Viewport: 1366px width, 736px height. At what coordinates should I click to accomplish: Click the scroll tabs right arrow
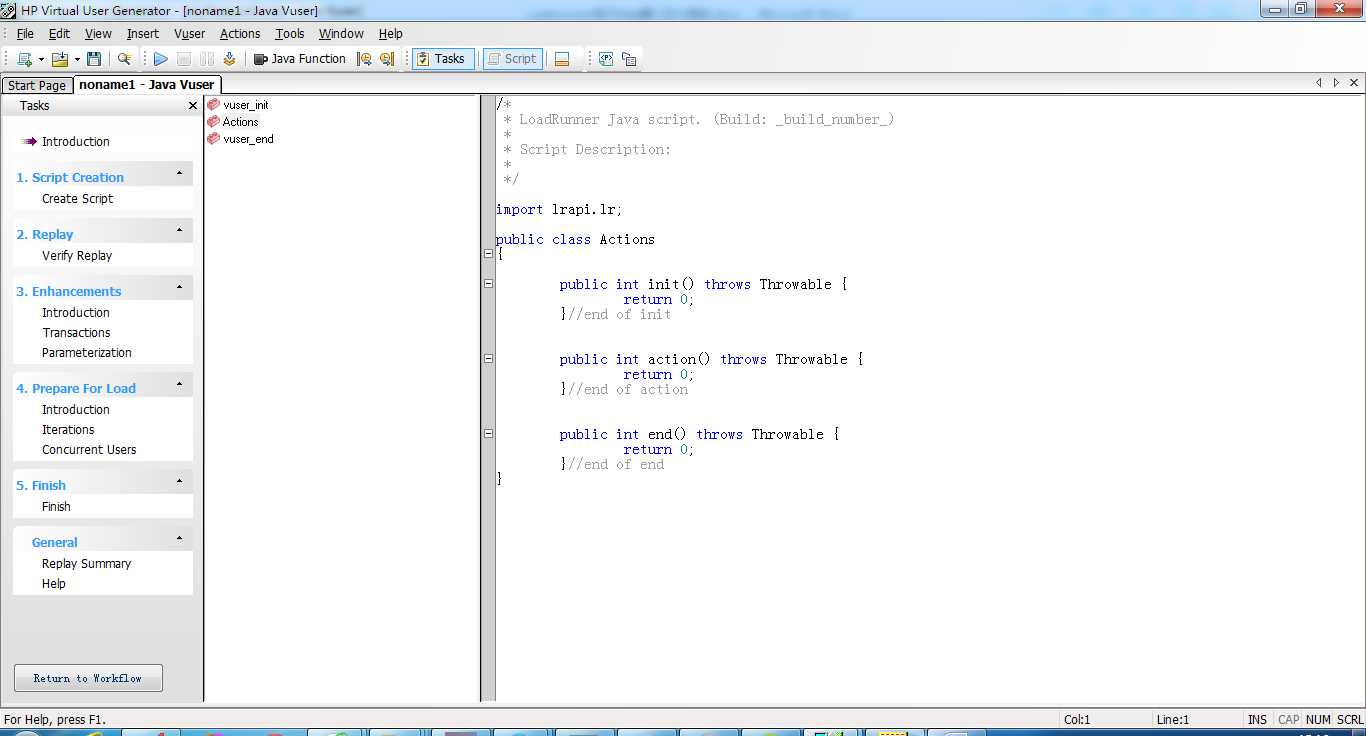click(1336, 83)
